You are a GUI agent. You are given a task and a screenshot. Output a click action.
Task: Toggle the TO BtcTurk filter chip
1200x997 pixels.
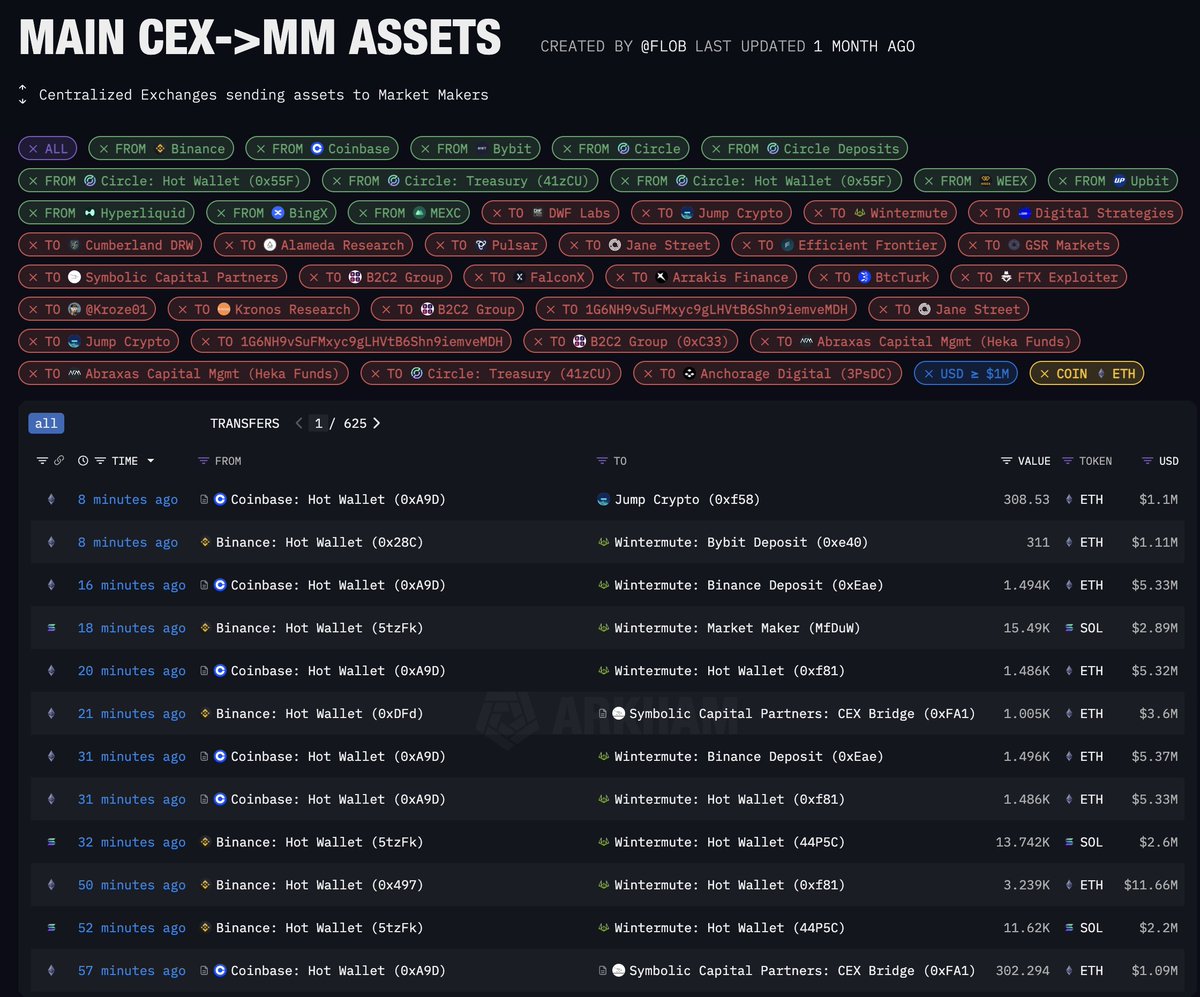pos(874,277)
